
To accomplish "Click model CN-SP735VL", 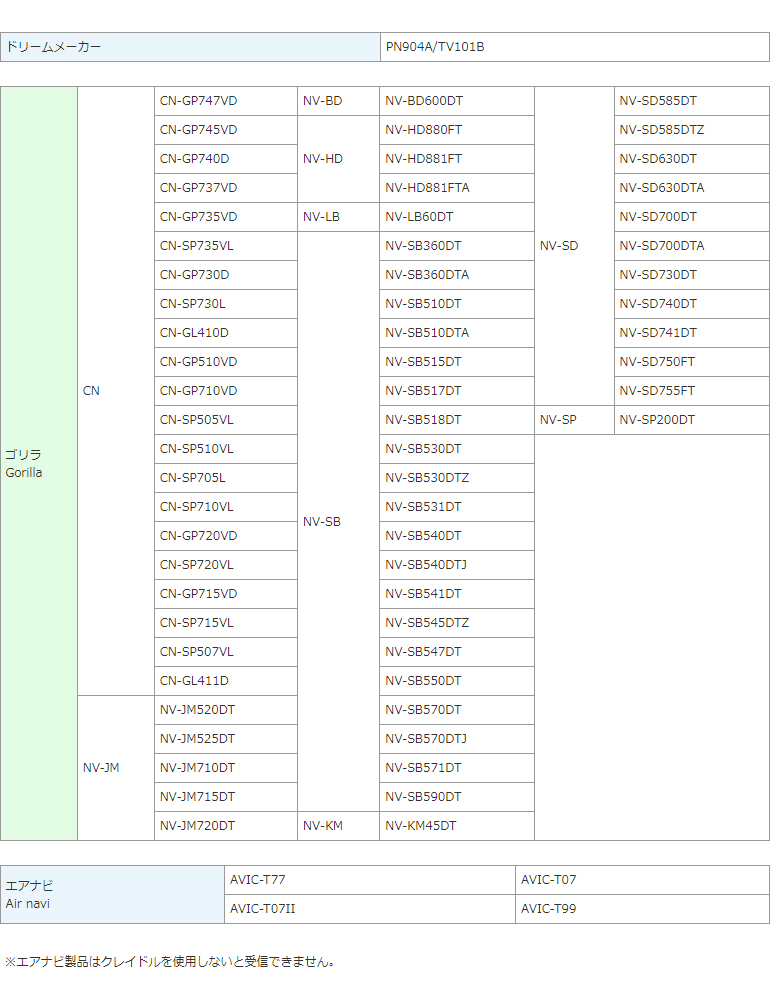I will click(226, 246).
